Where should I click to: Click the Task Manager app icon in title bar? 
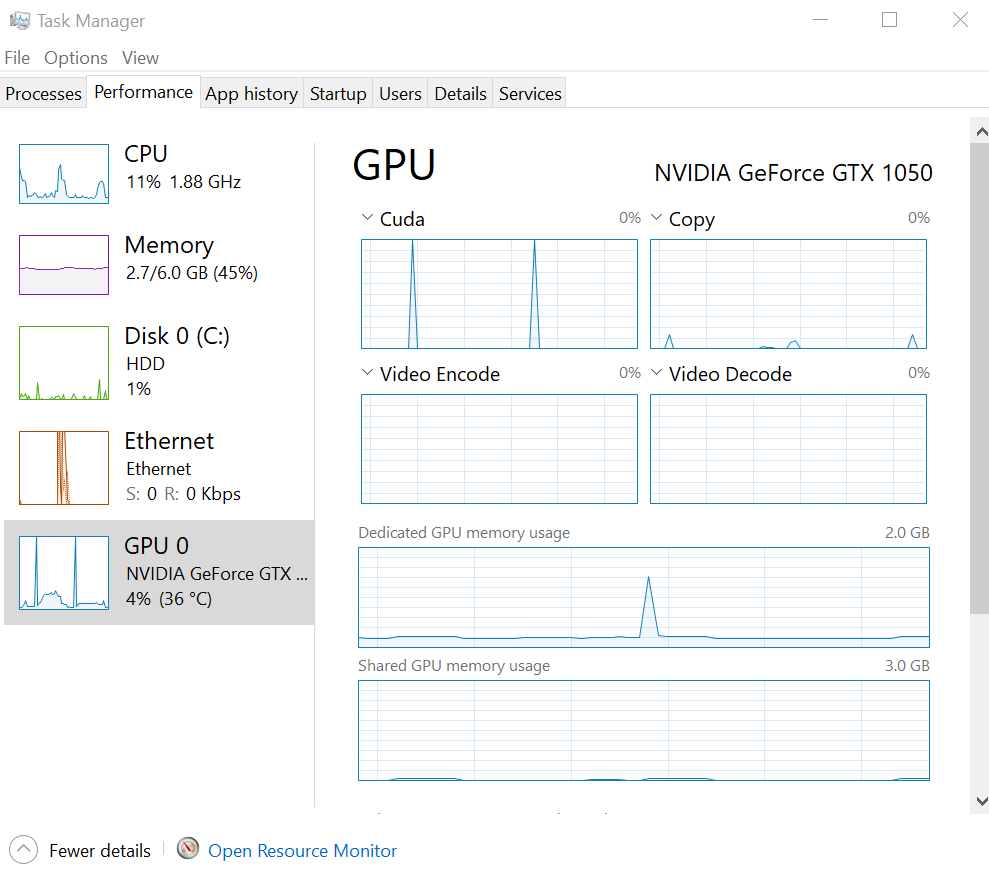[20, 21]
